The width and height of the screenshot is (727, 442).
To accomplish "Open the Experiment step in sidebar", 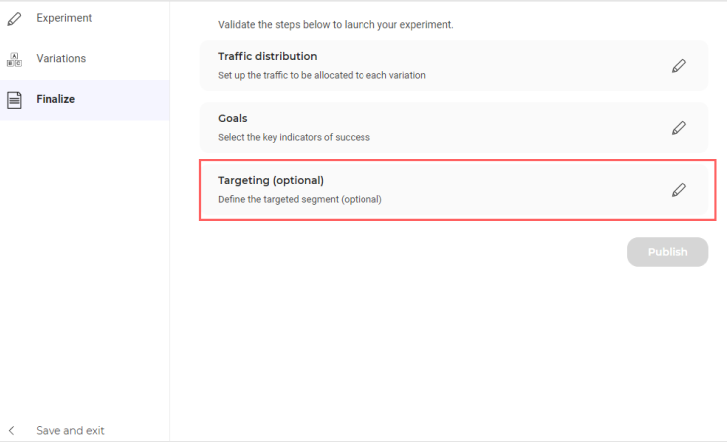I will pos(64,18).
